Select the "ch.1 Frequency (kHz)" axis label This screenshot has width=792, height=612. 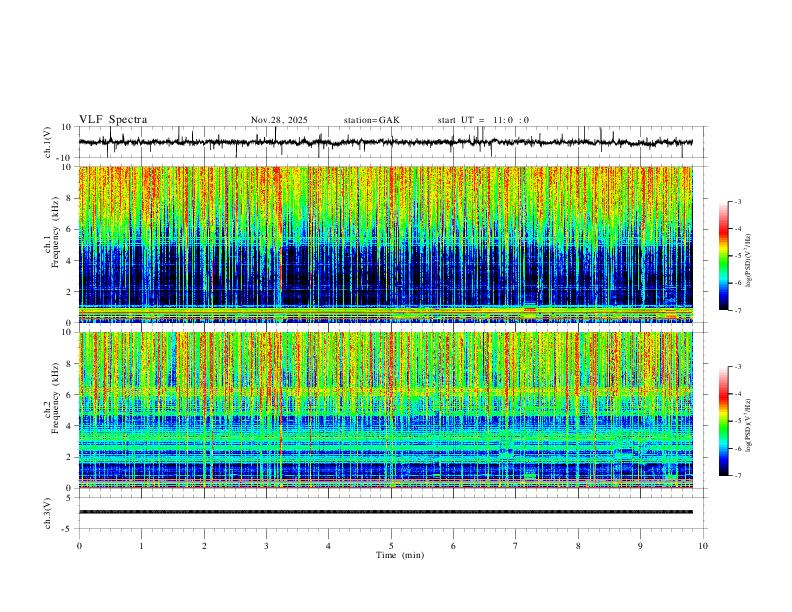[53, 234]
